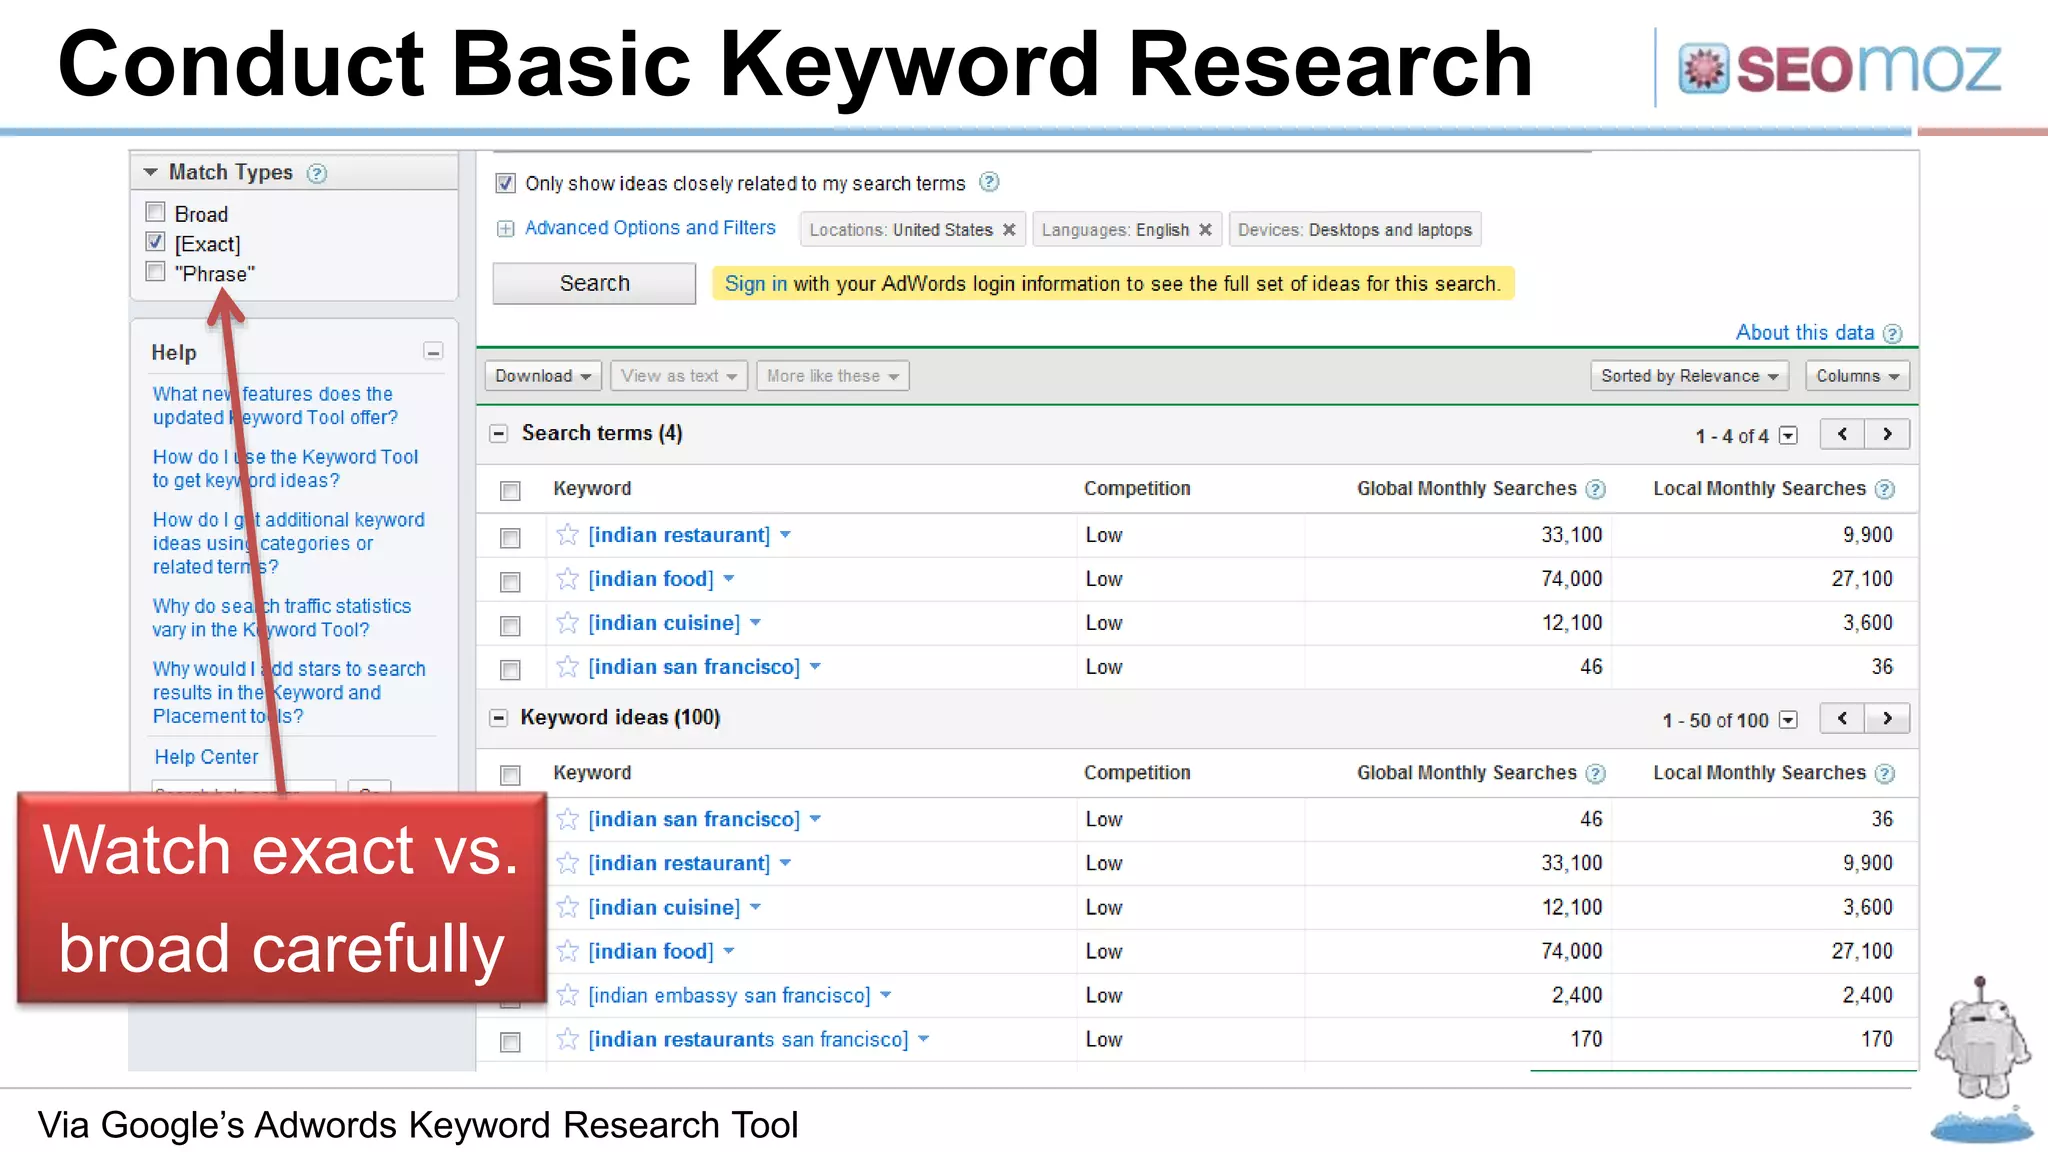
Task: Uncheck the [Exact] match type
Action: tap(155, 242)
